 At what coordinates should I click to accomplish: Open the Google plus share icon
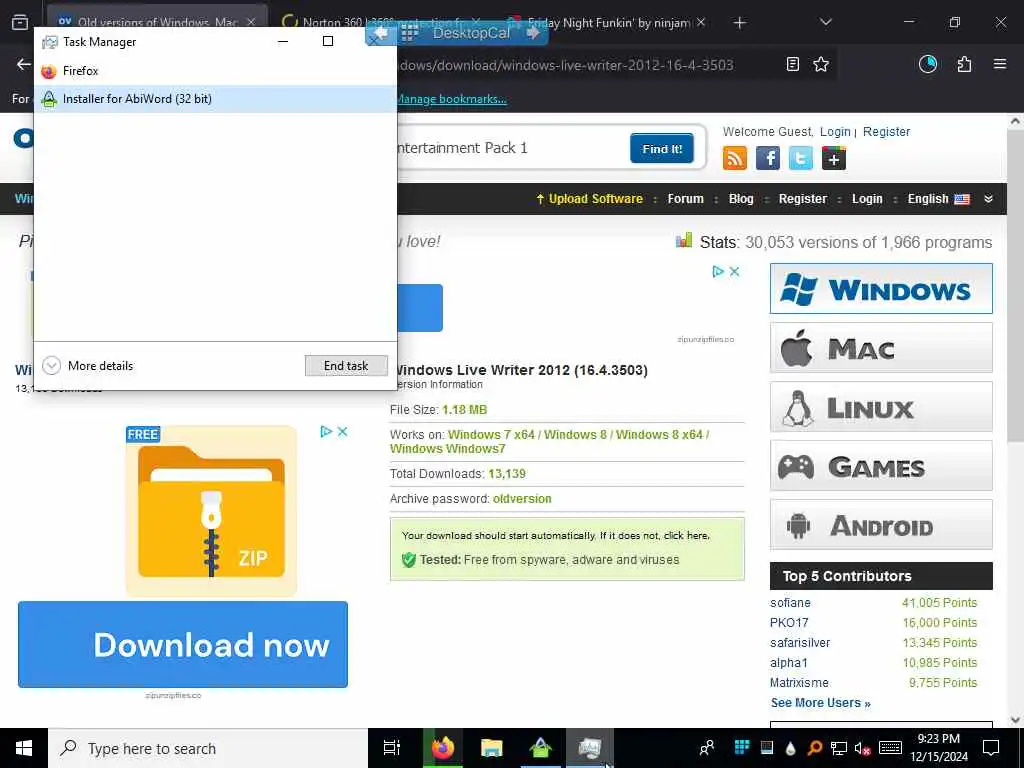pos(833,158)
